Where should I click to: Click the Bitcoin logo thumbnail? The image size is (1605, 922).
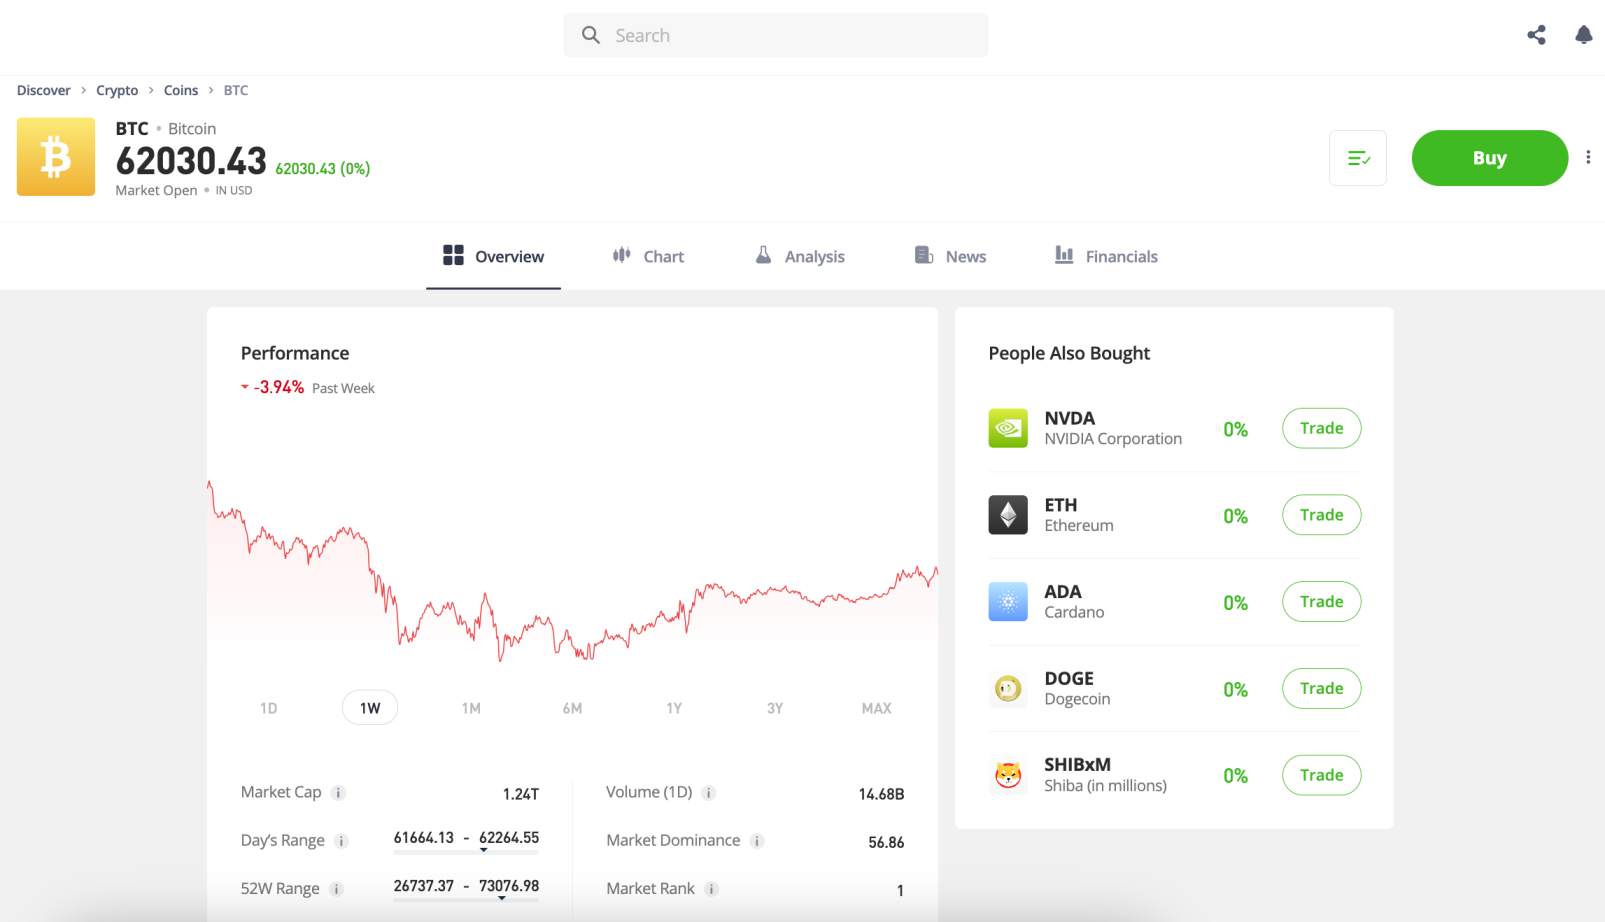click(x=56, y=157)
